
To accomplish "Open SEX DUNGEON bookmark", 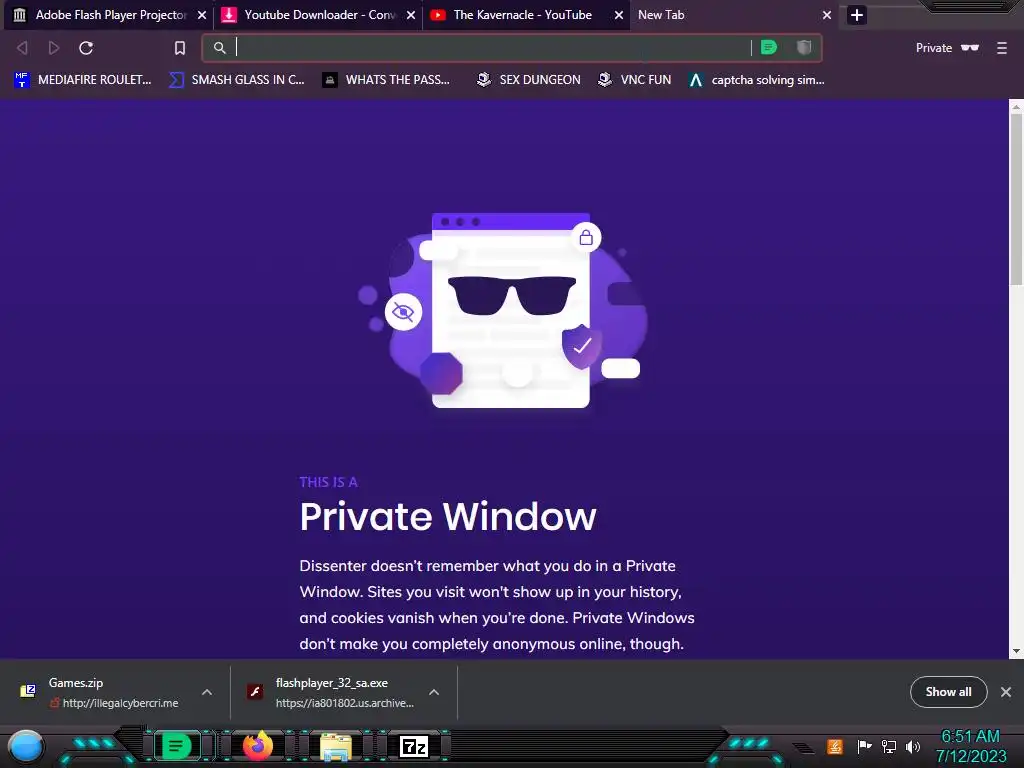I will point(528,80).
